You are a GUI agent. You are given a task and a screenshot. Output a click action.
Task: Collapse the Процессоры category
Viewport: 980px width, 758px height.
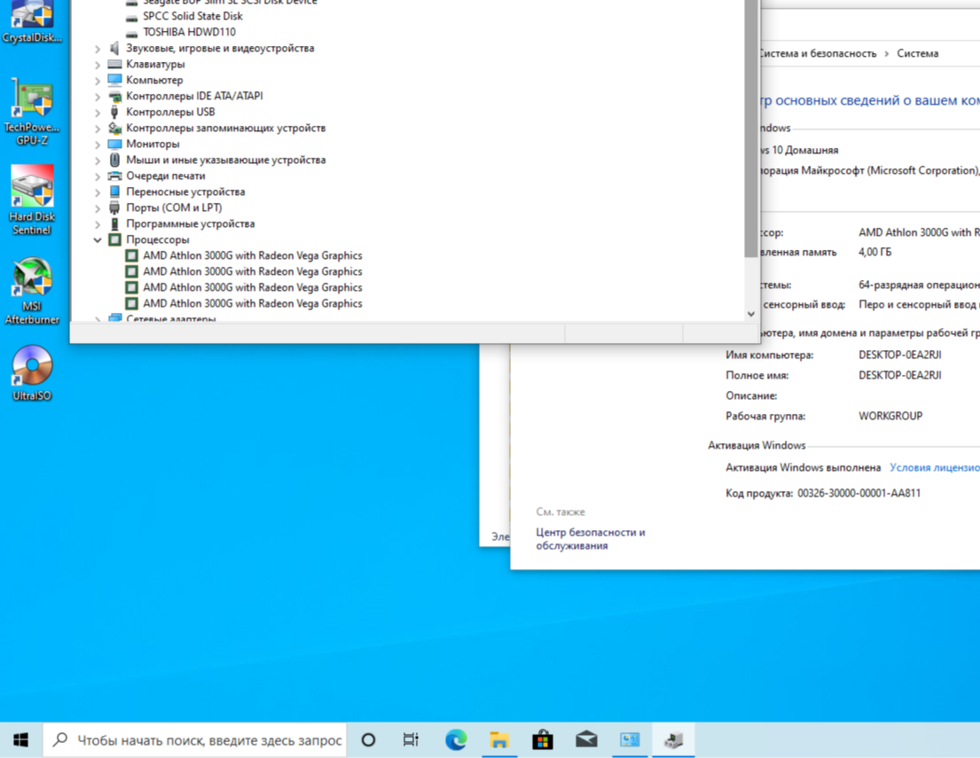pos(98,240)
